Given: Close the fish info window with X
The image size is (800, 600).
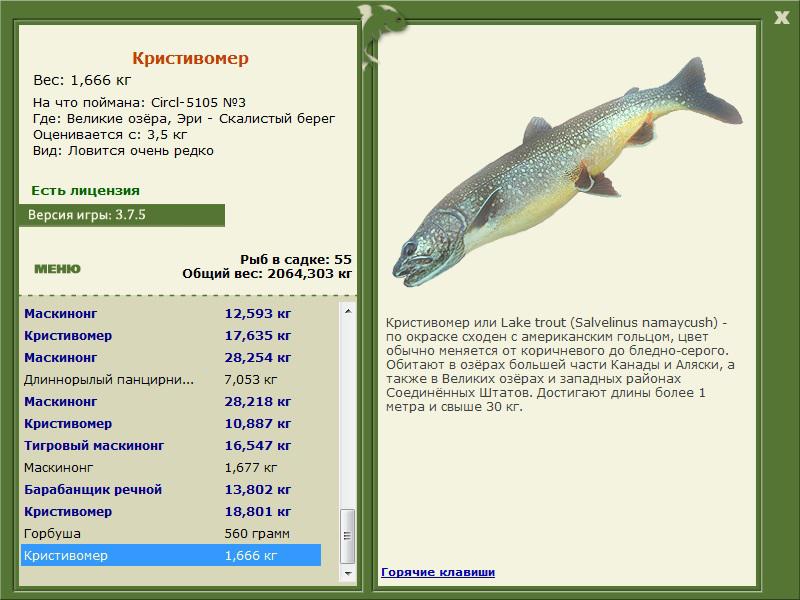Looking at the screenshot, I should click(x=781, y=18).
